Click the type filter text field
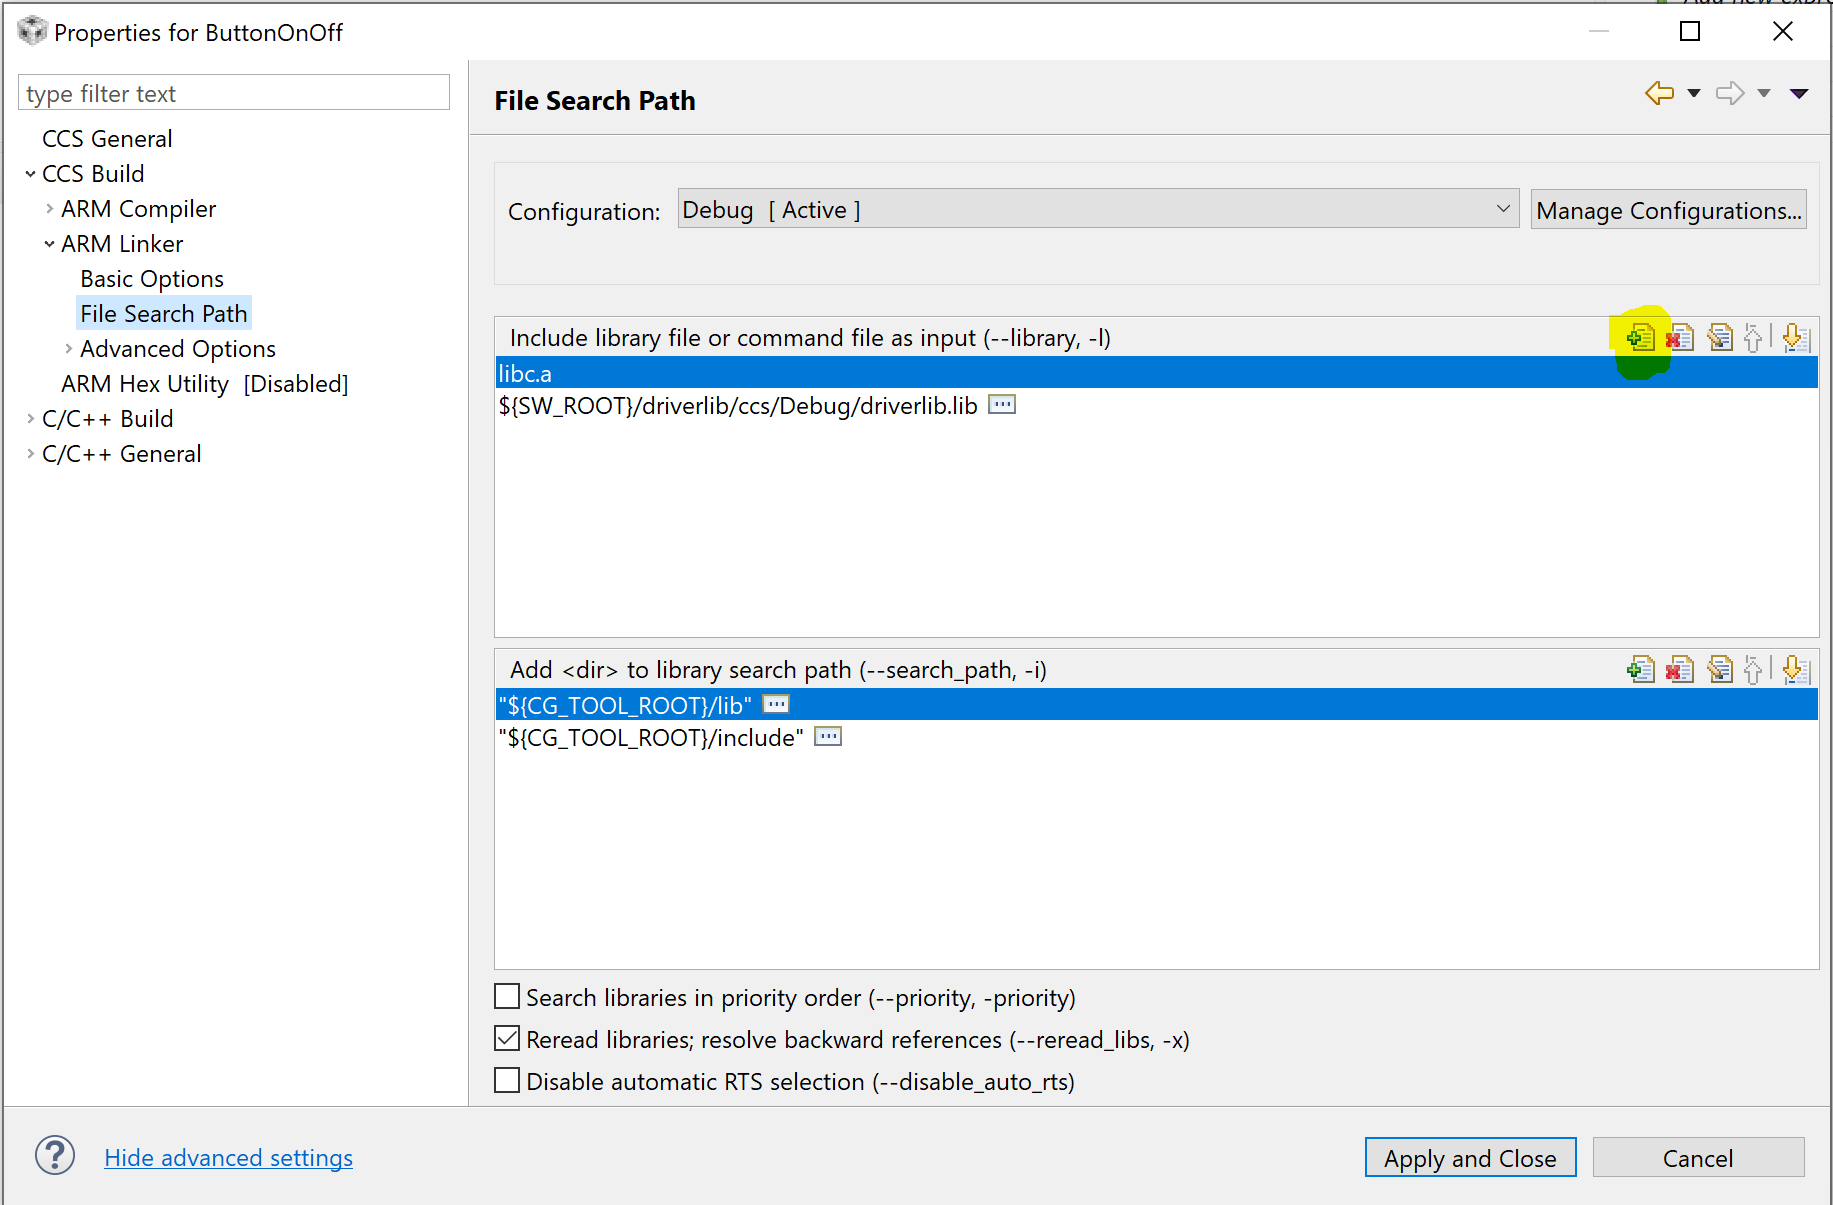 click(234, 93)
